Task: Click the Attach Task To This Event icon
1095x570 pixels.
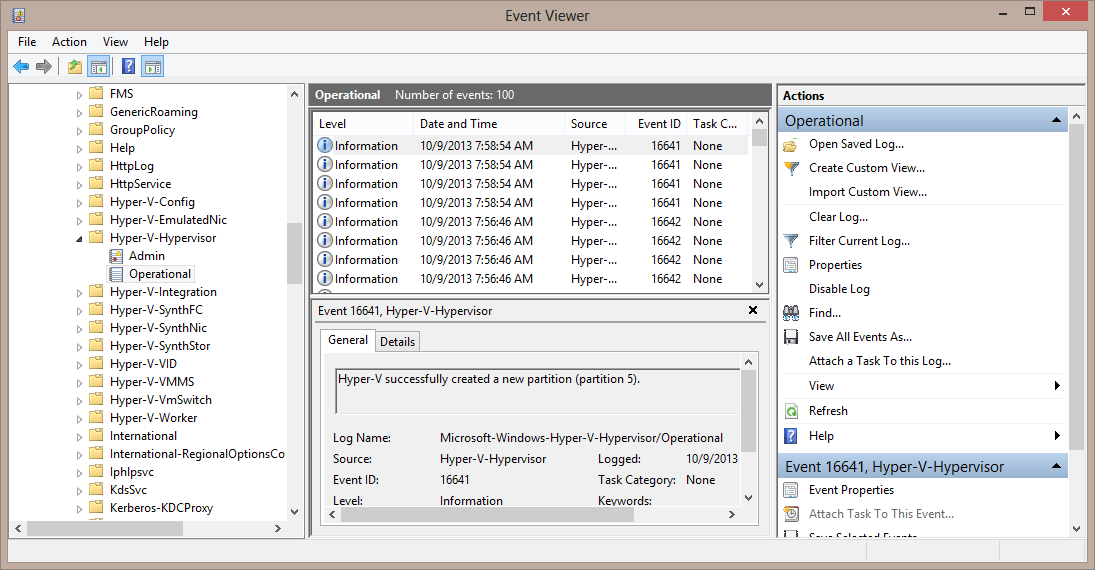Action: [791, 514]
